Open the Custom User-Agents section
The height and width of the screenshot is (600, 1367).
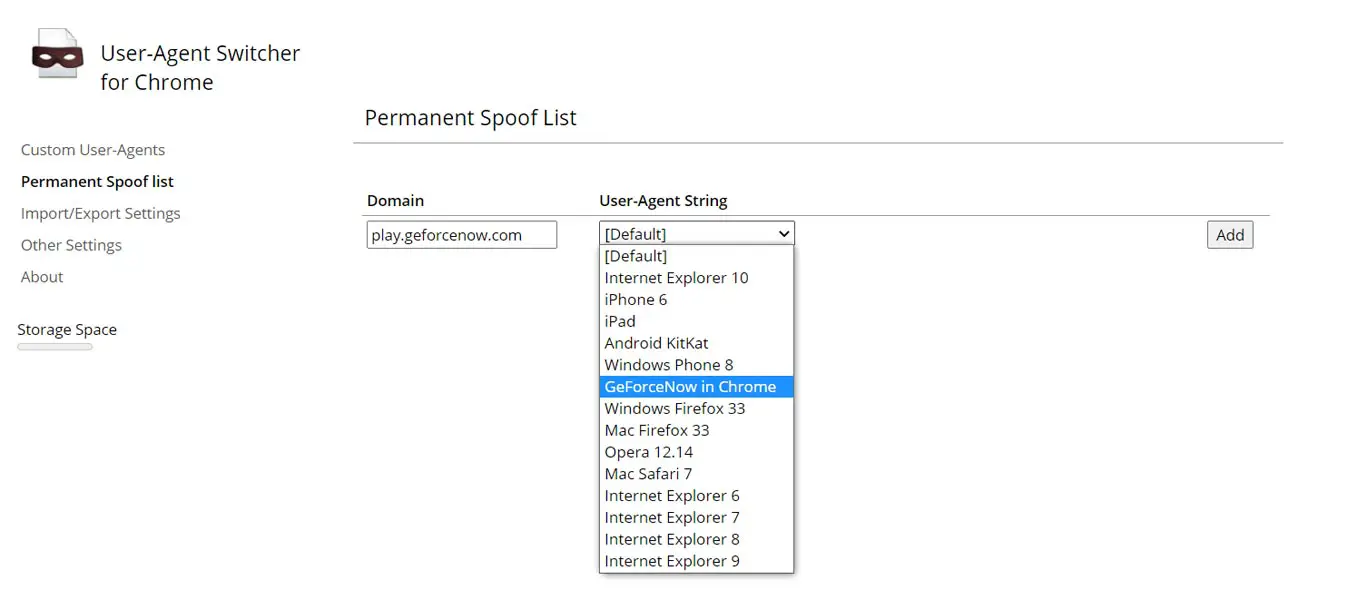click(x=93, y=150)
